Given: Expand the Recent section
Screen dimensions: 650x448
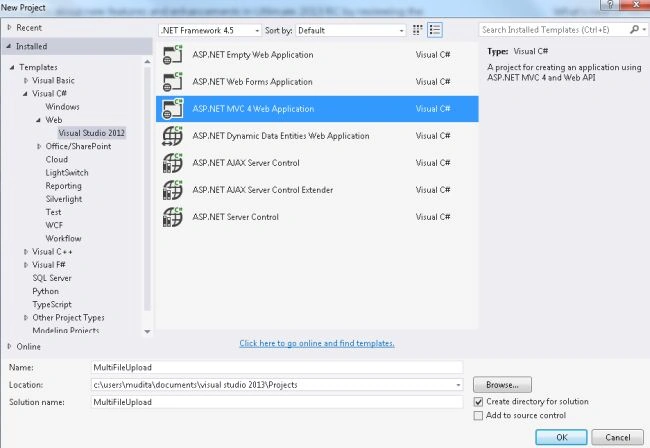Looking at the screenshot, I should (x=9, y=27).
